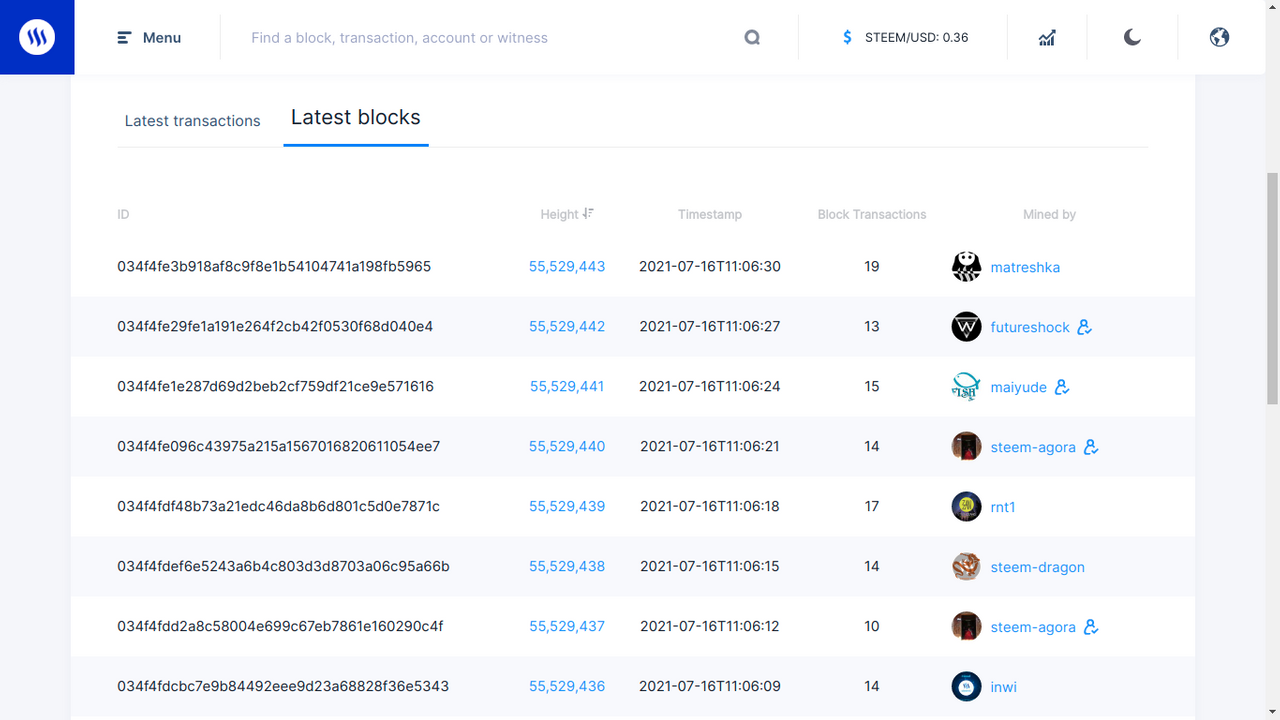Image resolution: width=1280 pixels, height=720 pixels.
Task: Click block ID 034f4fe3b918af8c9f8e1b54104741a198fb5965
Action: pos(274,267)
